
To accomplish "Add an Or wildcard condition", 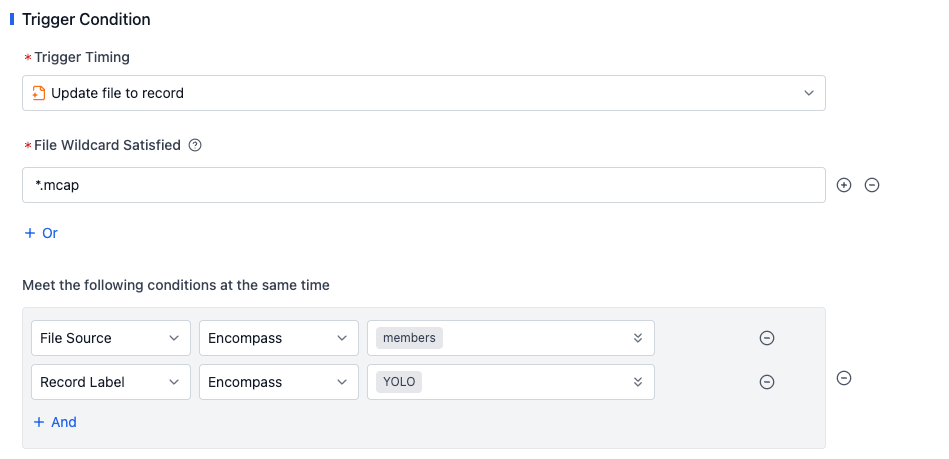I will (x=41, y=233).
